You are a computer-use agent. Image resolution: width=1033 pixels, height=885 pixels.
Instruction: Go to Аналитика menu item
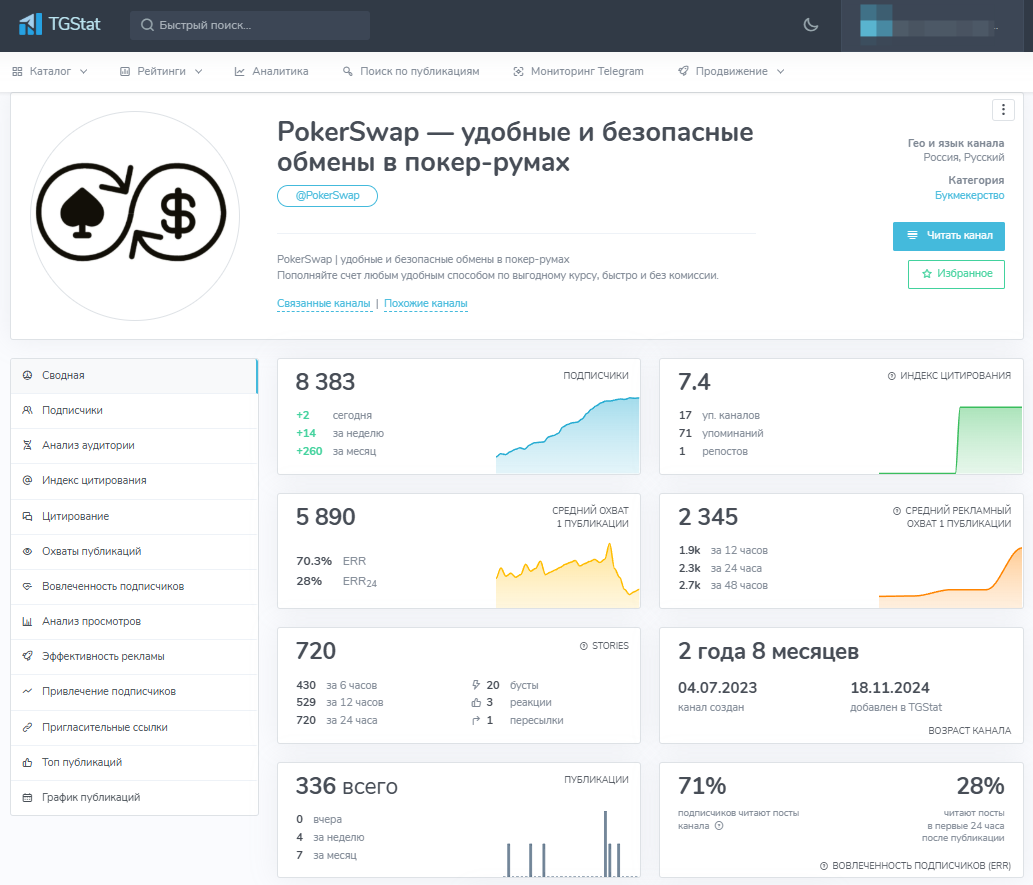coord(271,71)
